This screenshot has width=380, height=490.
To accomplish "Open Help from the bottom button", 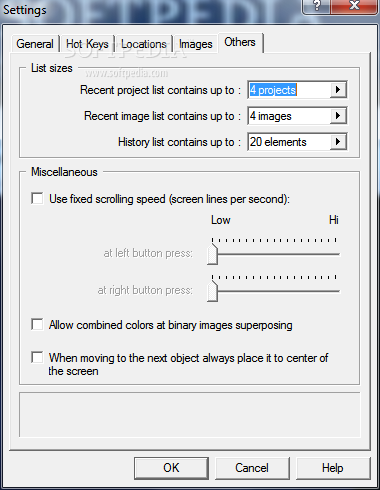I will click(333, 468).
